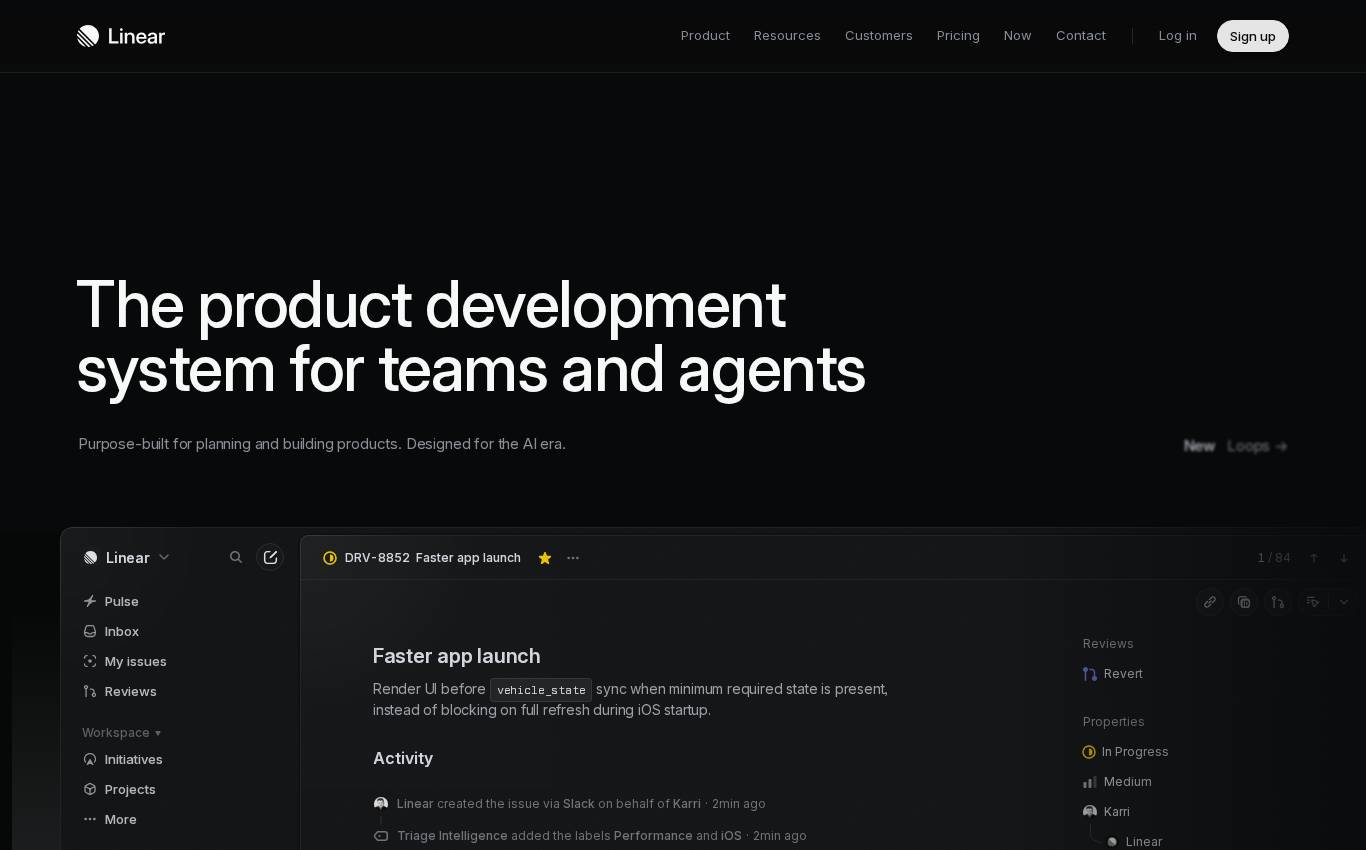The image size is (1366, 850).
Task: Open Pulse in the app sidebar
Action: 111,601
